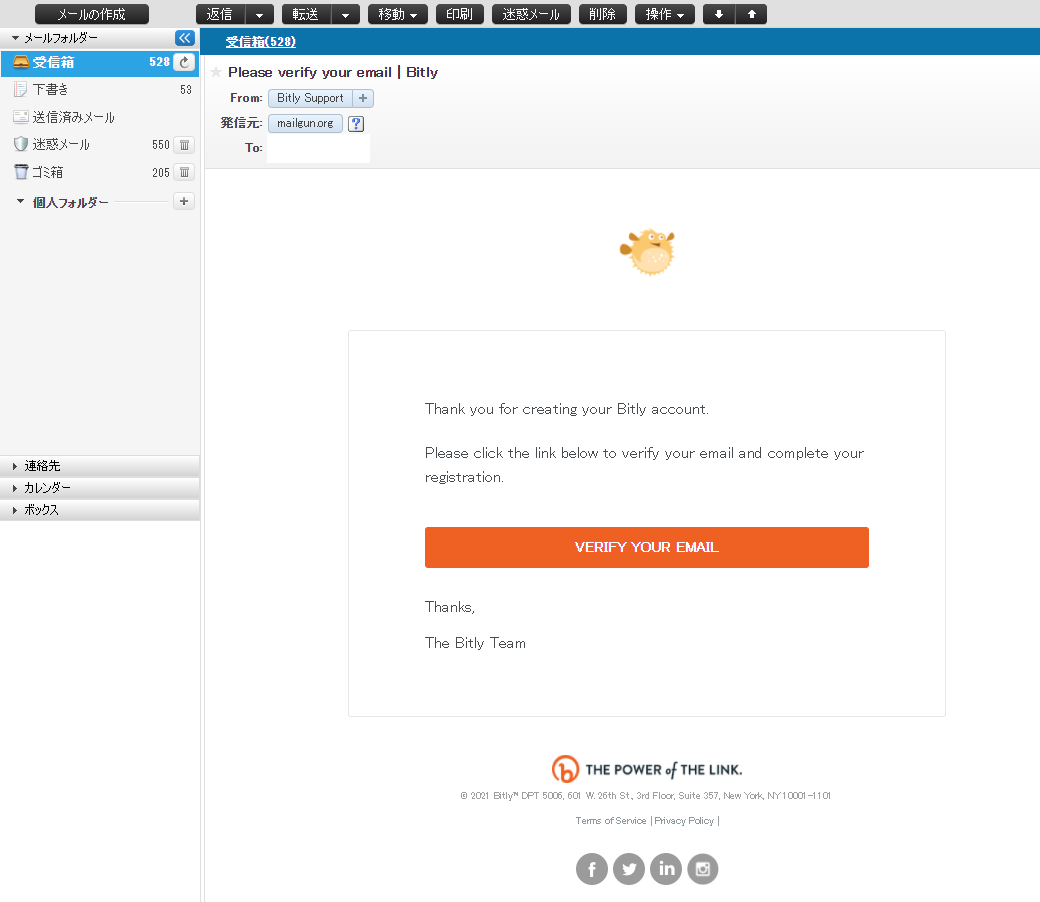Open reply options dropdown arrow
This screenshot has width=1040, height=902.
[259, 14]
